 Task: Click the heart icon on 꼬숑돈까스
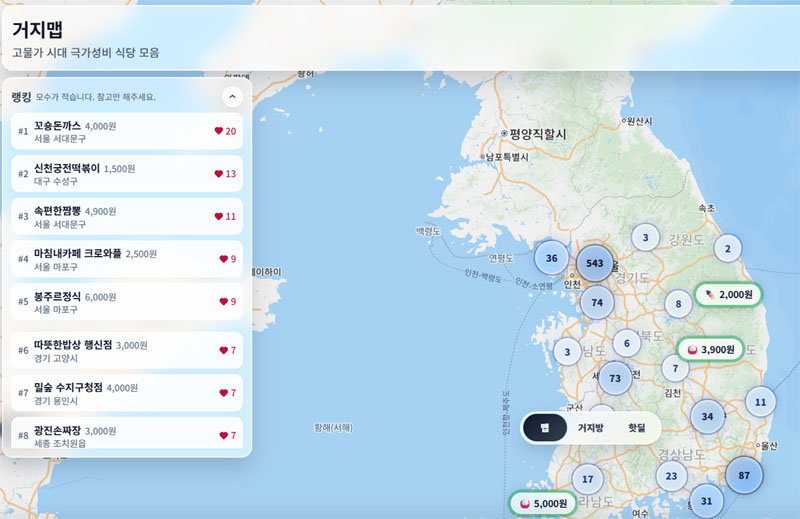click(218, 131)
